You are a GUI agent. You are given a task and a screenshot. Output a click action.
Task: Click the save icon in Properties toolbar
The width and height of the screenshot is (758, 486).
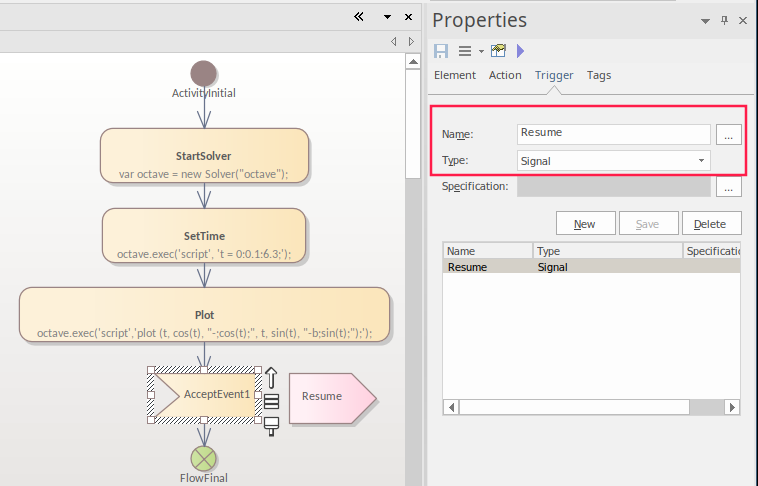[441, 51]
